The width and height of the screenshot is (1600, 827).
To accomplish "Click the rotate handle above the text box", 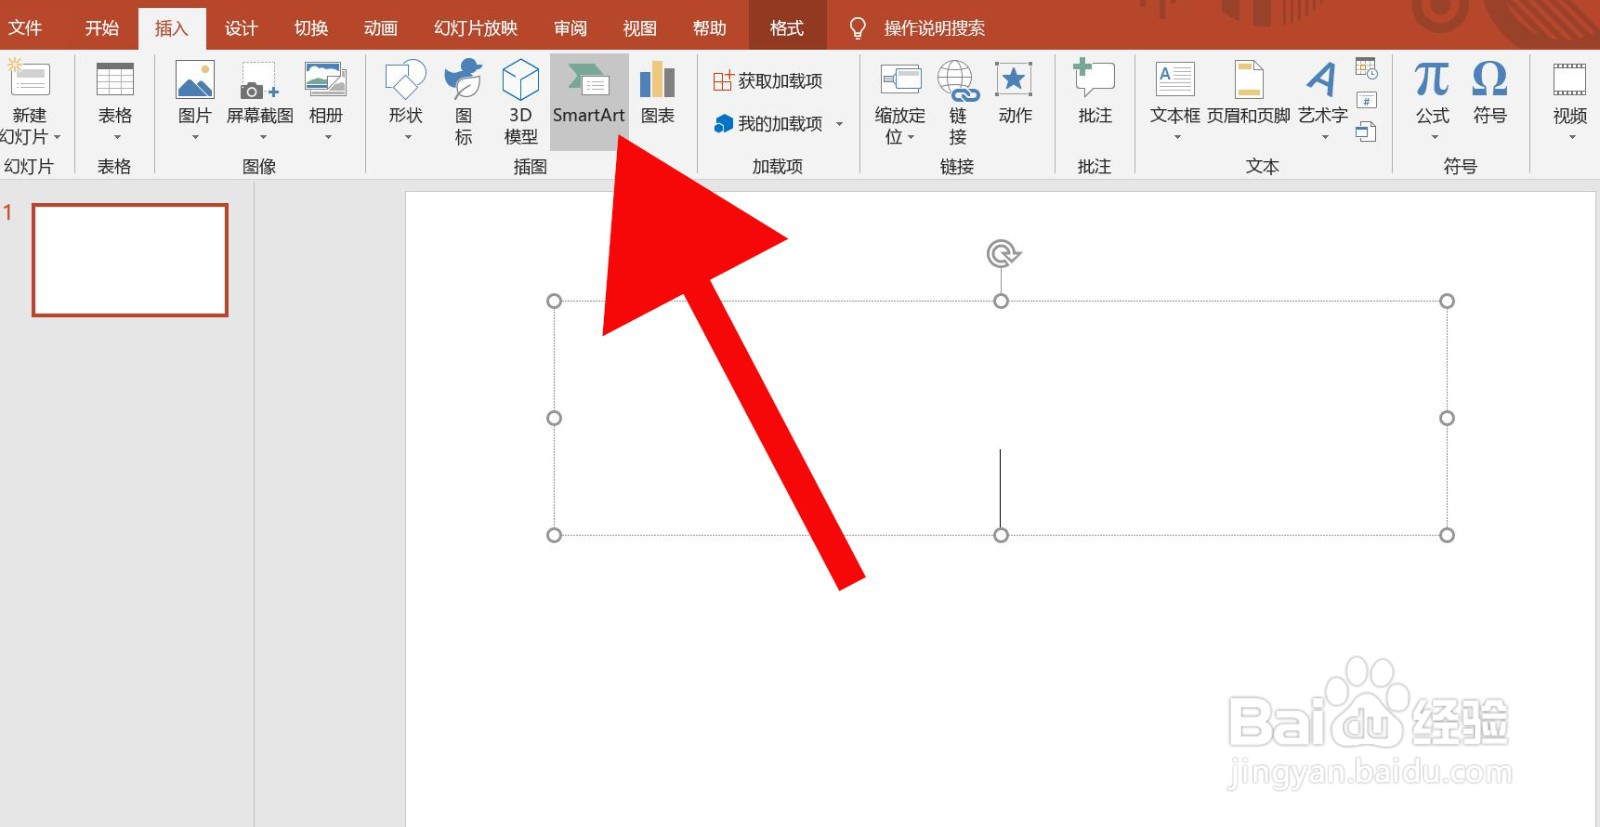I will click(1002, 253).
